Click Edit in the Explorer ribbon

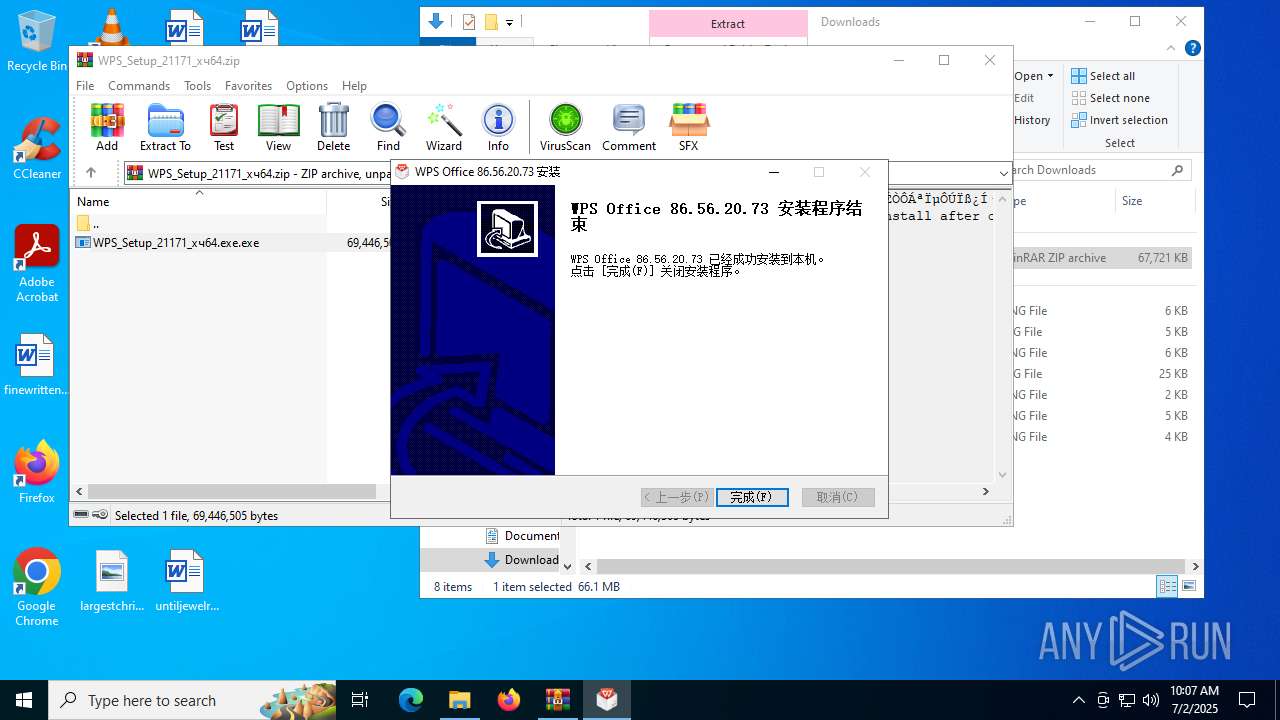pyautogui.click(x=1024, y=98)
